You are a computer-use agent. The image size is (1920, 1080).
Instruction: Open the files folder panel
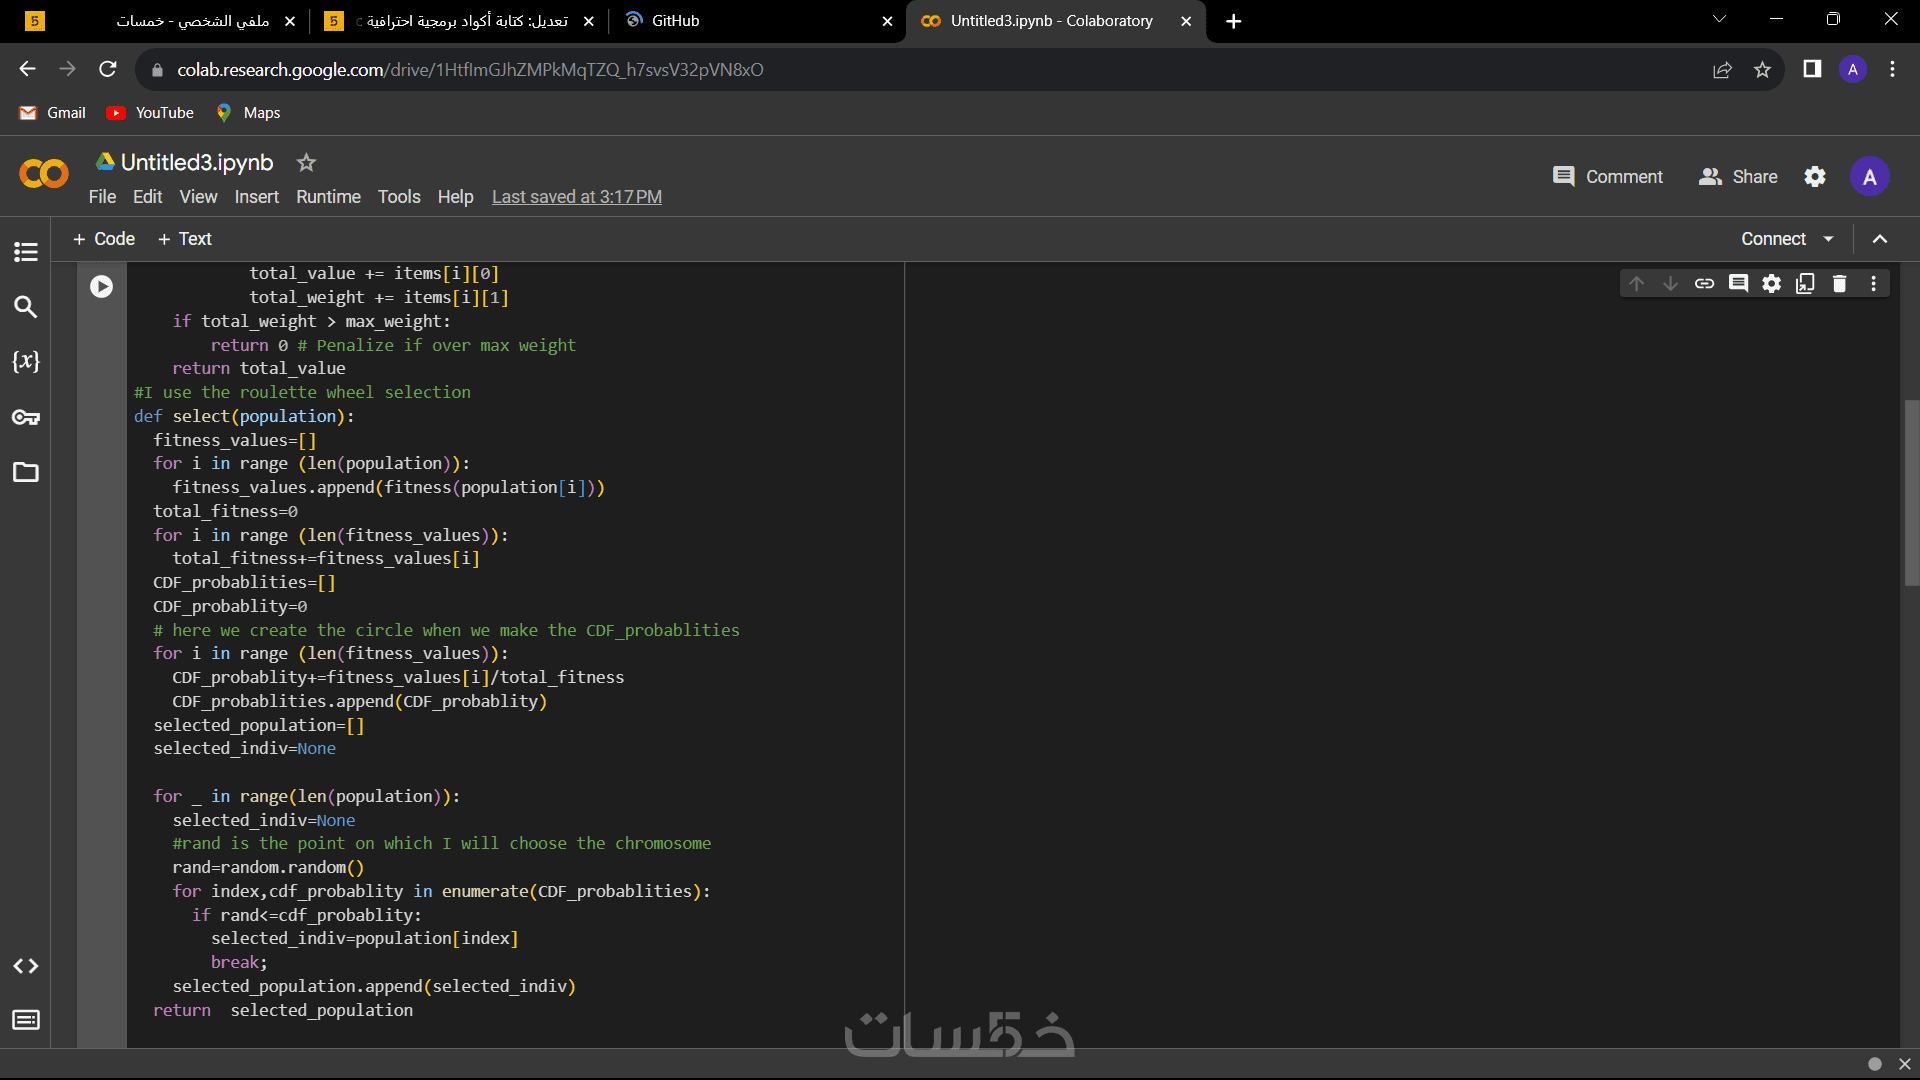coord(26,472)
